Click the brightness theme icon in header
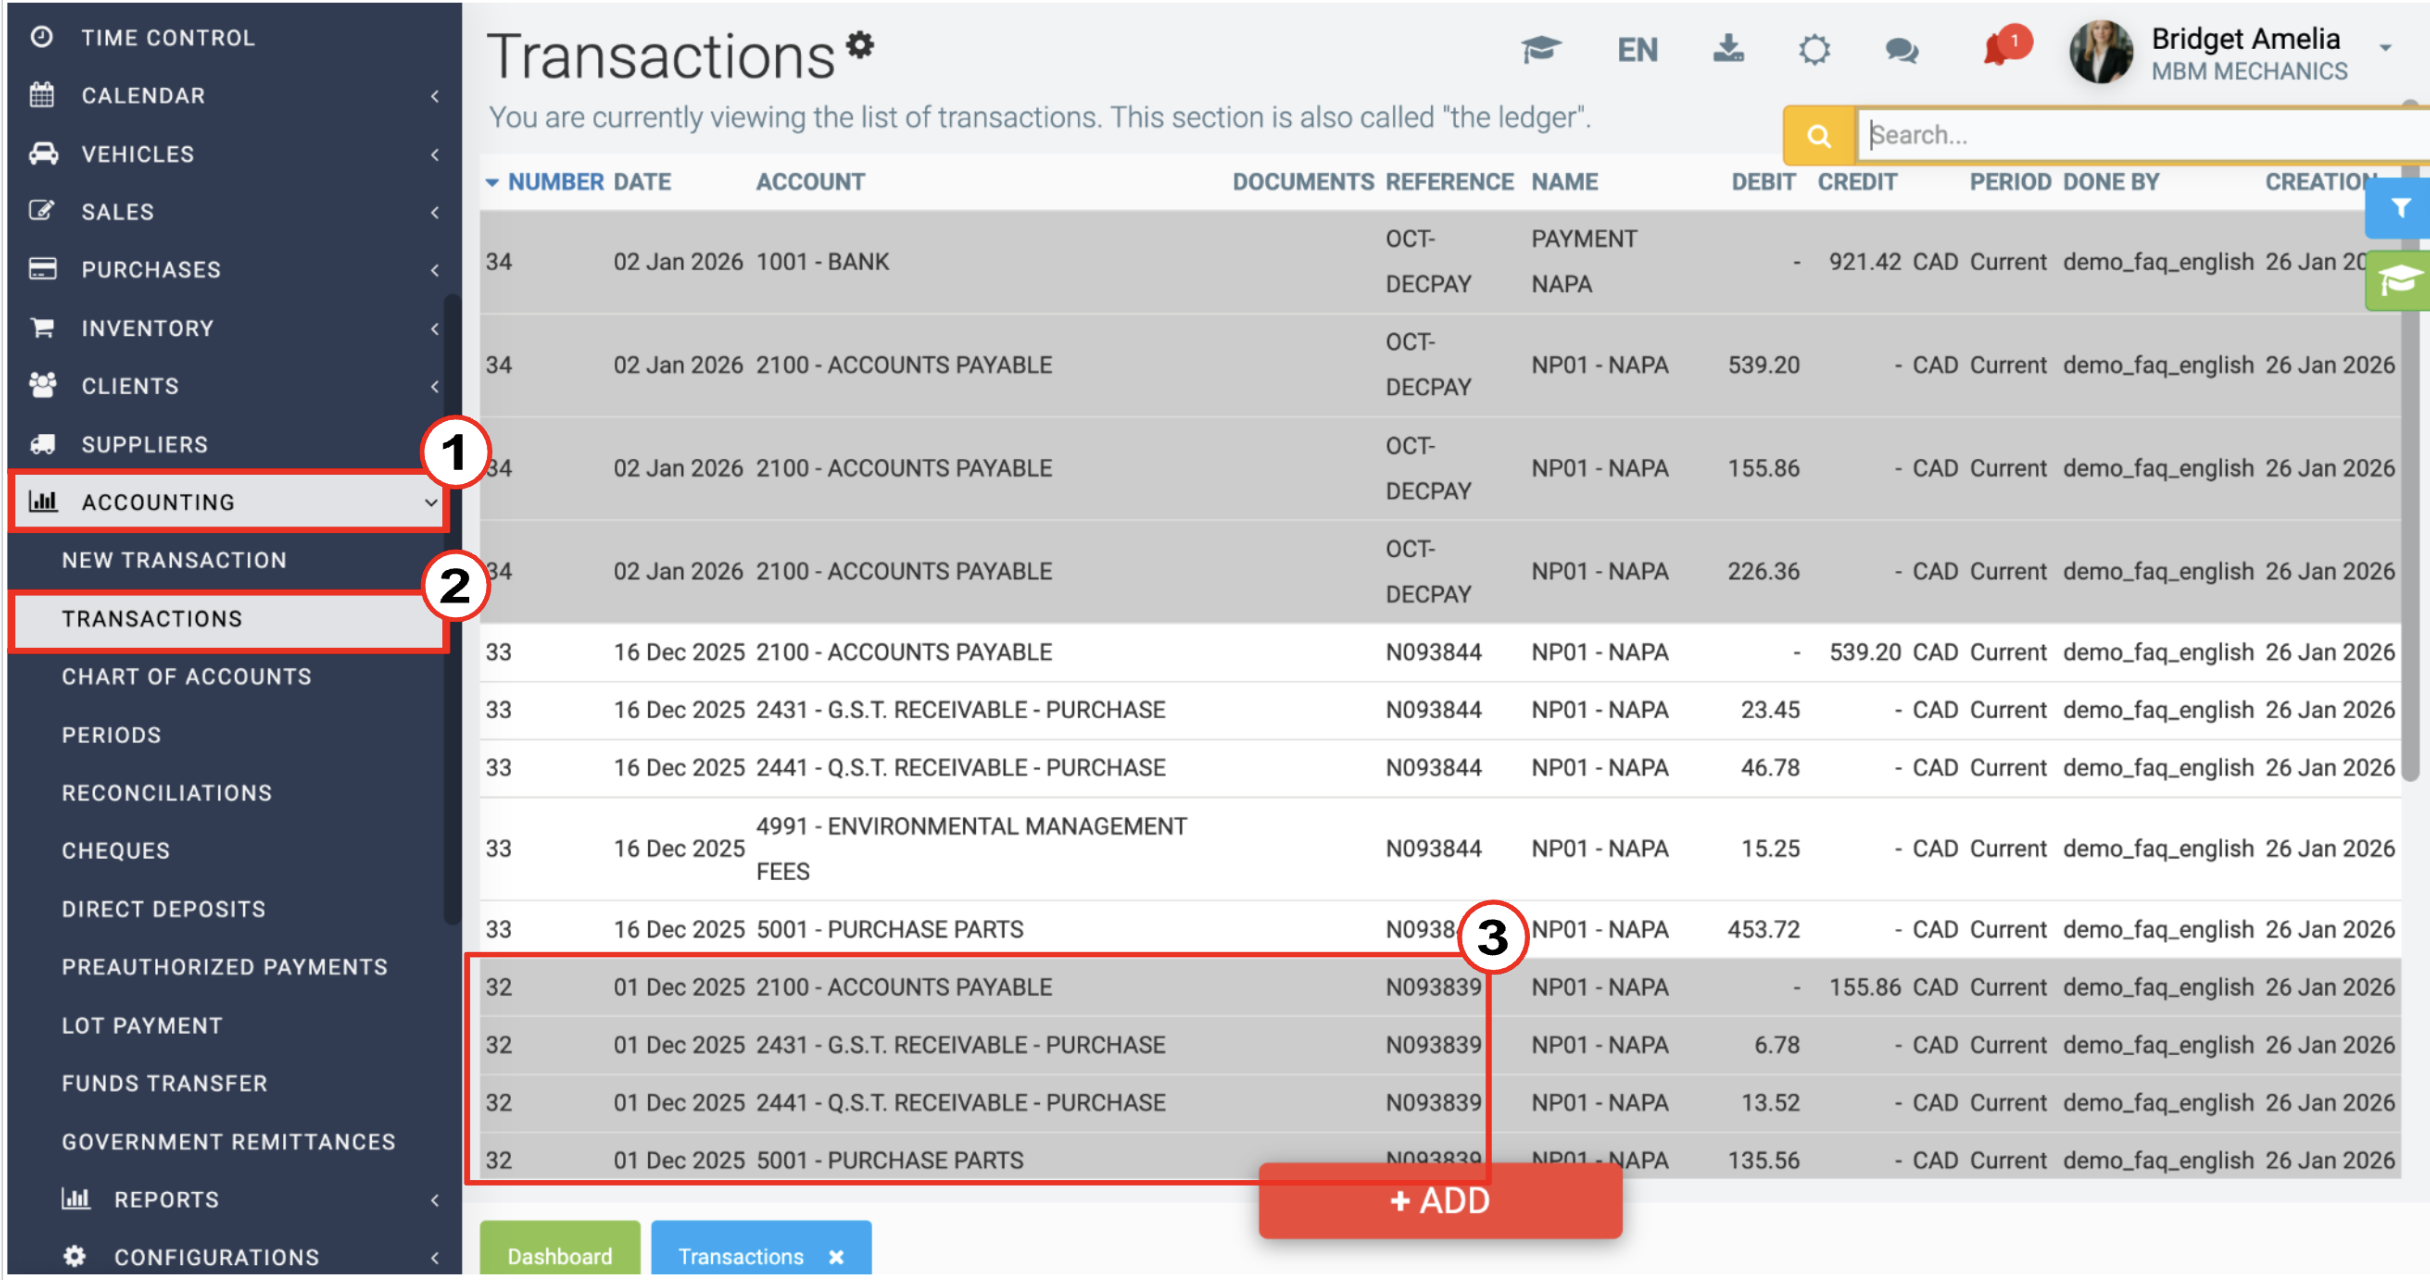This screenshot has width=2430, height=1280. (1814, 49)
